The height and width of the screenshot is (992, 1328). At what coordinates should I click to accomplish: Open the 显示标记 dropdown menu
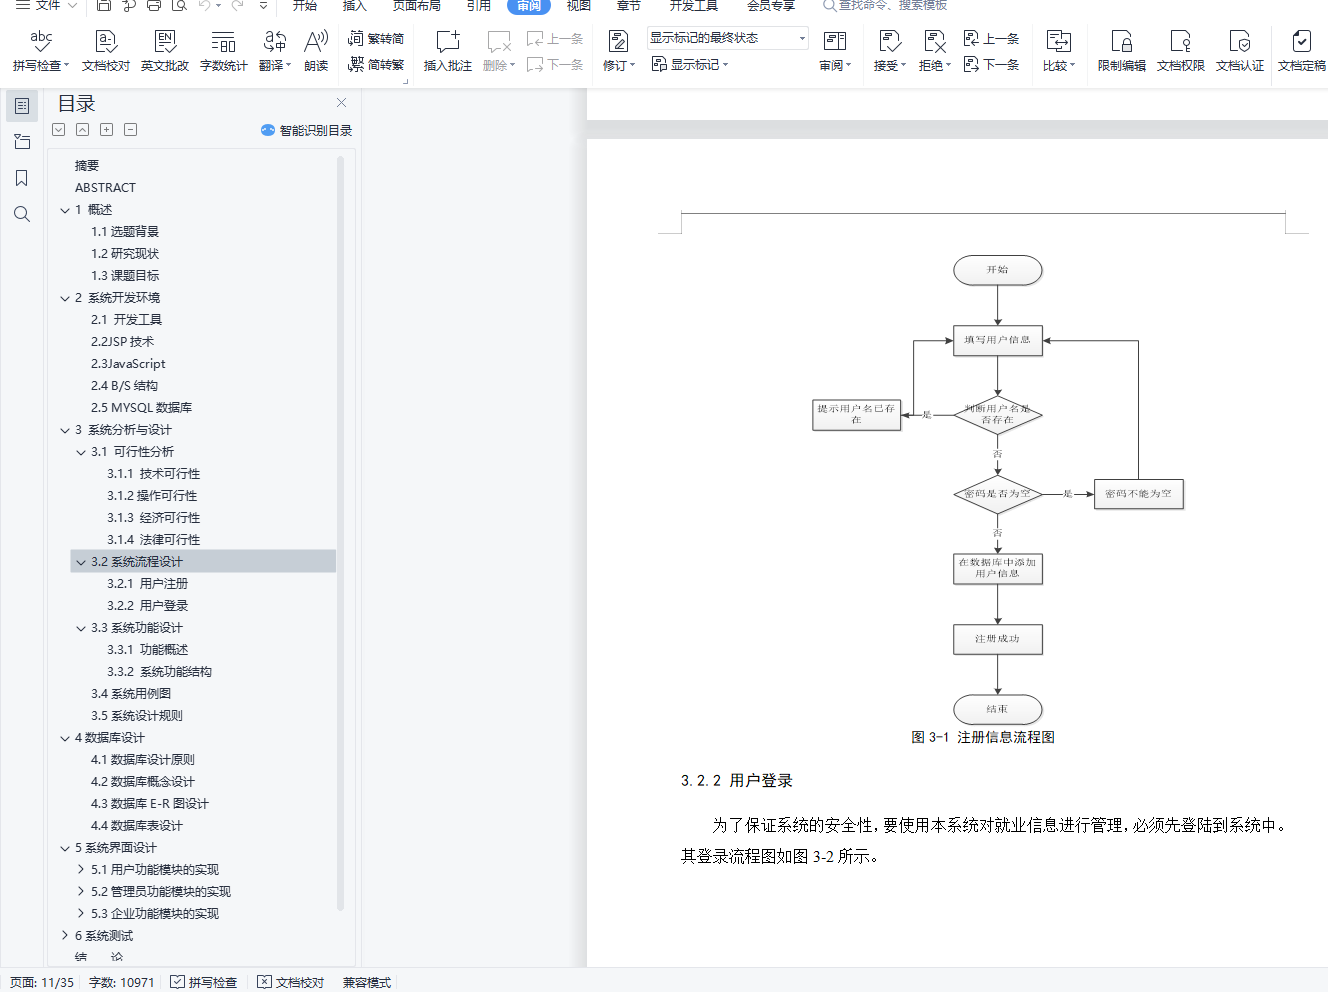(690, 65)
